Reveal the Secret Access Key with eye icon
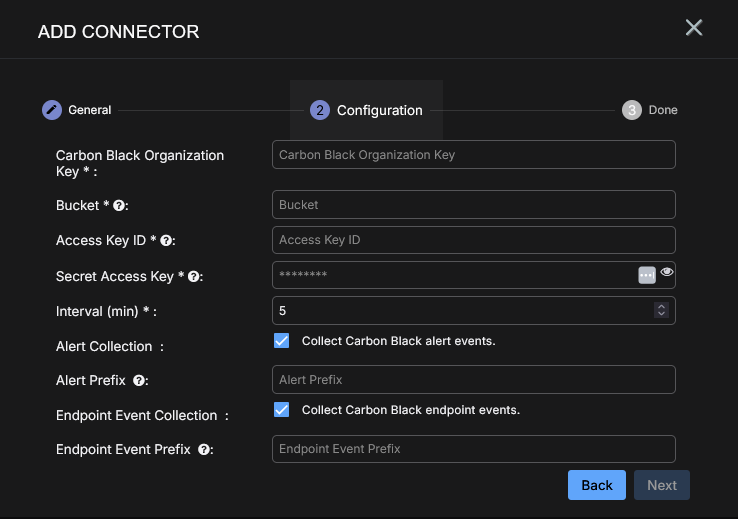The width and height of the screenshot is (738, 519). coord(666,272)
